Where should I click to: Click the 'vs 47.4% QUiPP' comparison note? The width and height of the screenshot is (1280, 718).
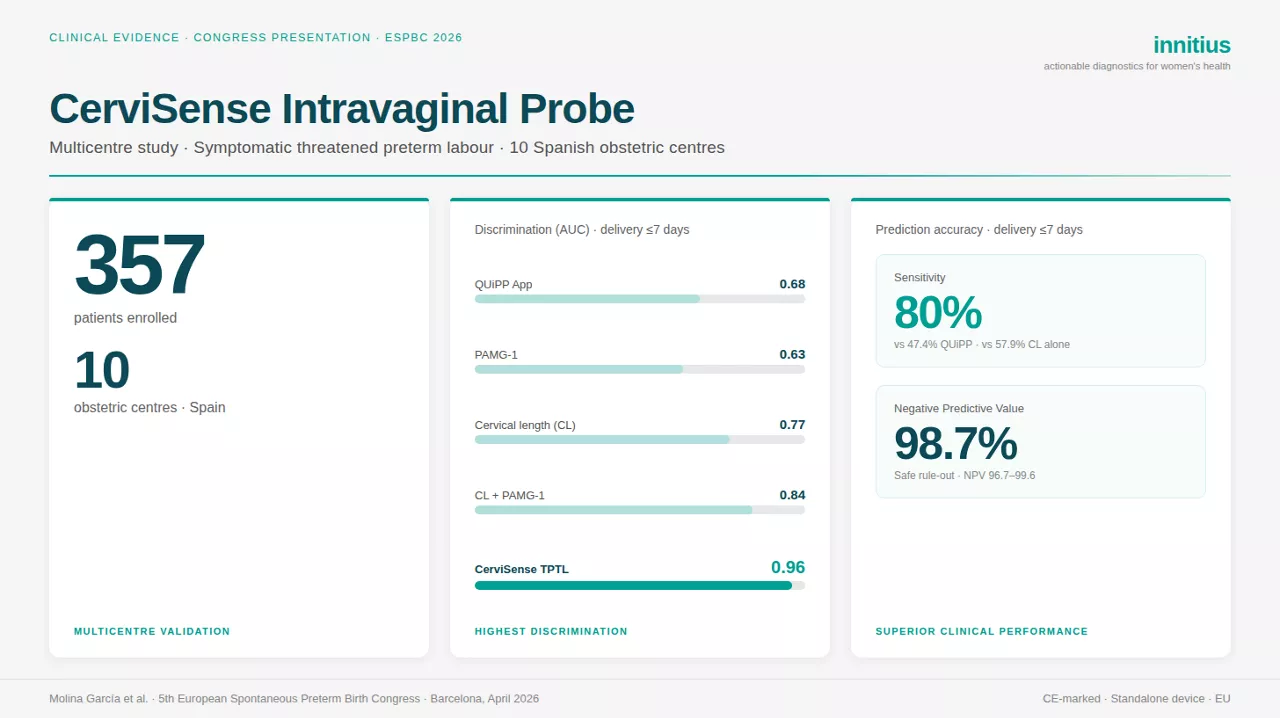pyautogui.click(x=982, y=345)
